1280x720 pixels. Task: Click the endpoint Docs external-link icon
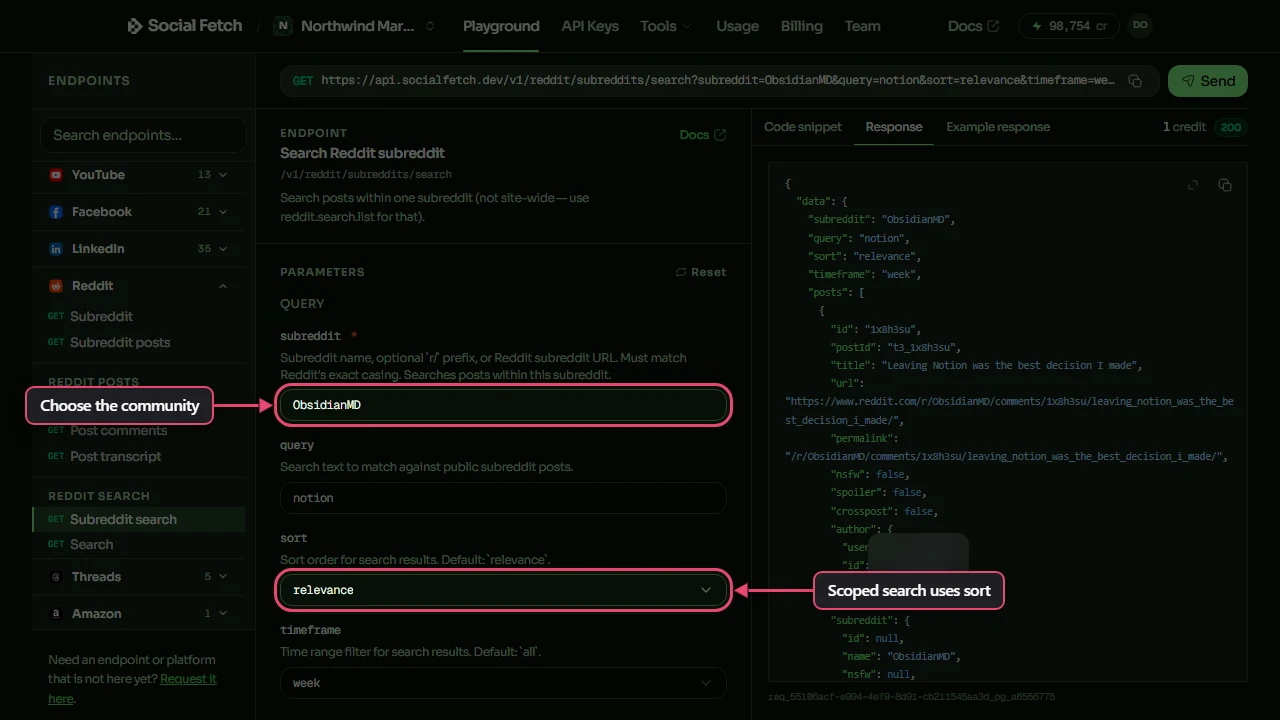720,135
